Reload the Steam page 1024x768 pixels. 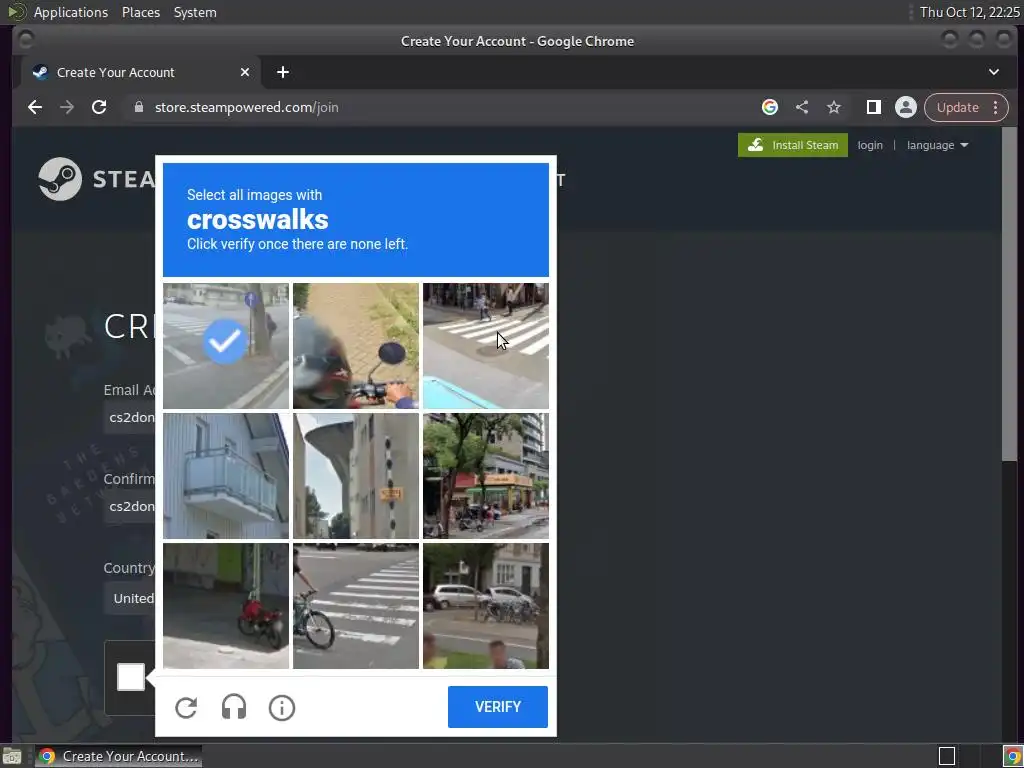click(99, 107)
